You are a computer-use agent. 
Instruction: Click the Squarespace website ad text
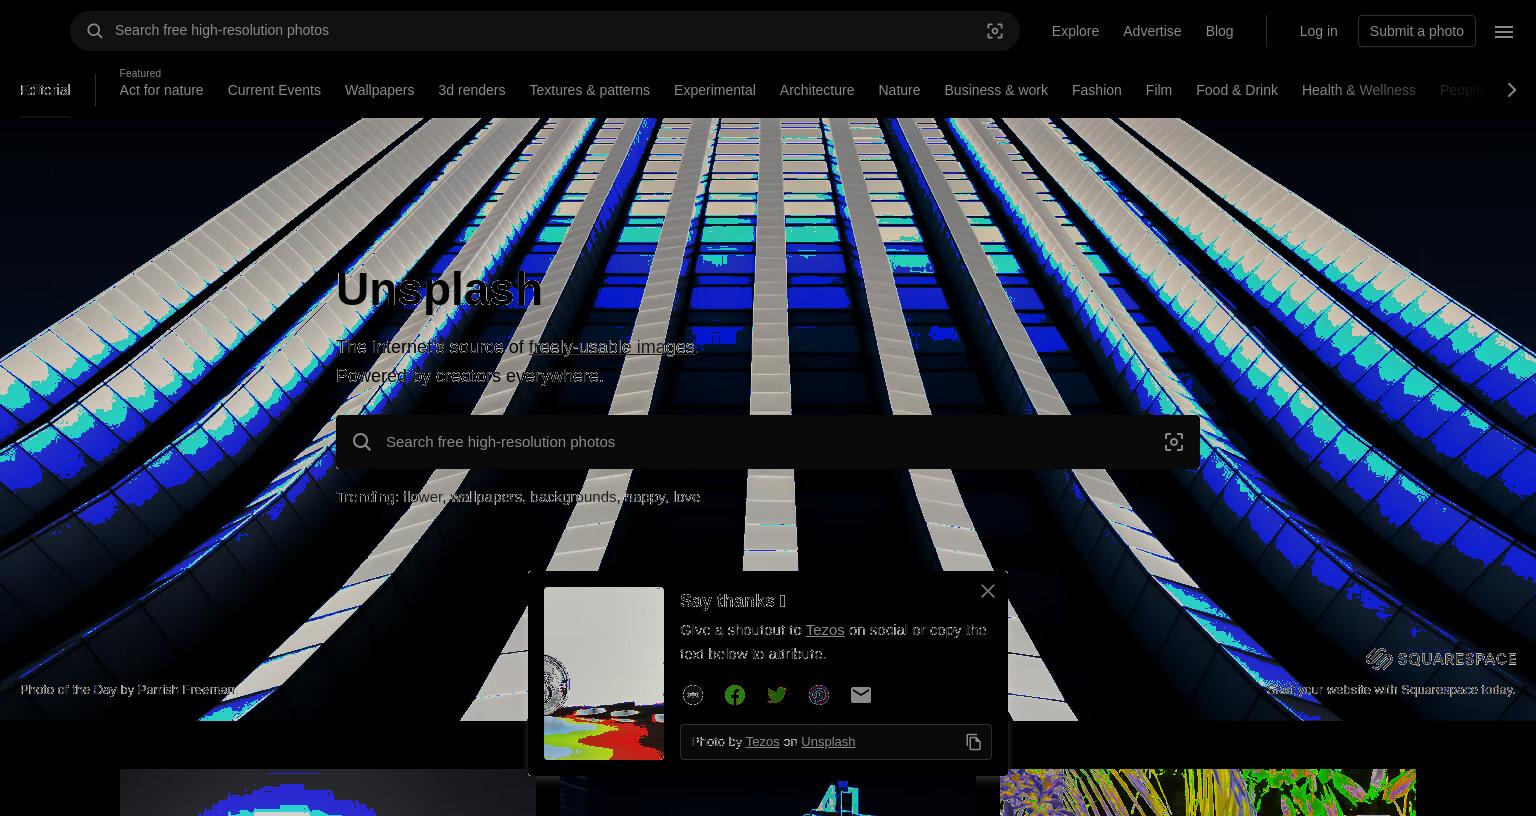tap(1391, 689)
